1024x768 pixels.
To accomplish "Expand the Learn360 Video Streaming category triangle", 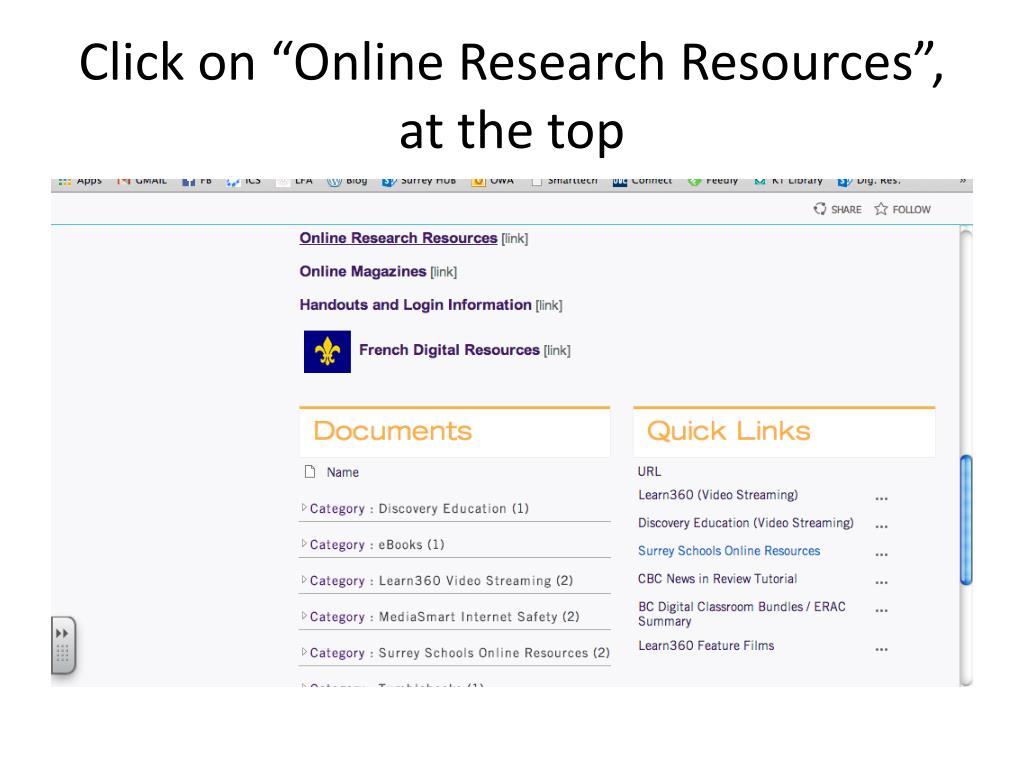I will coord(304,579).
